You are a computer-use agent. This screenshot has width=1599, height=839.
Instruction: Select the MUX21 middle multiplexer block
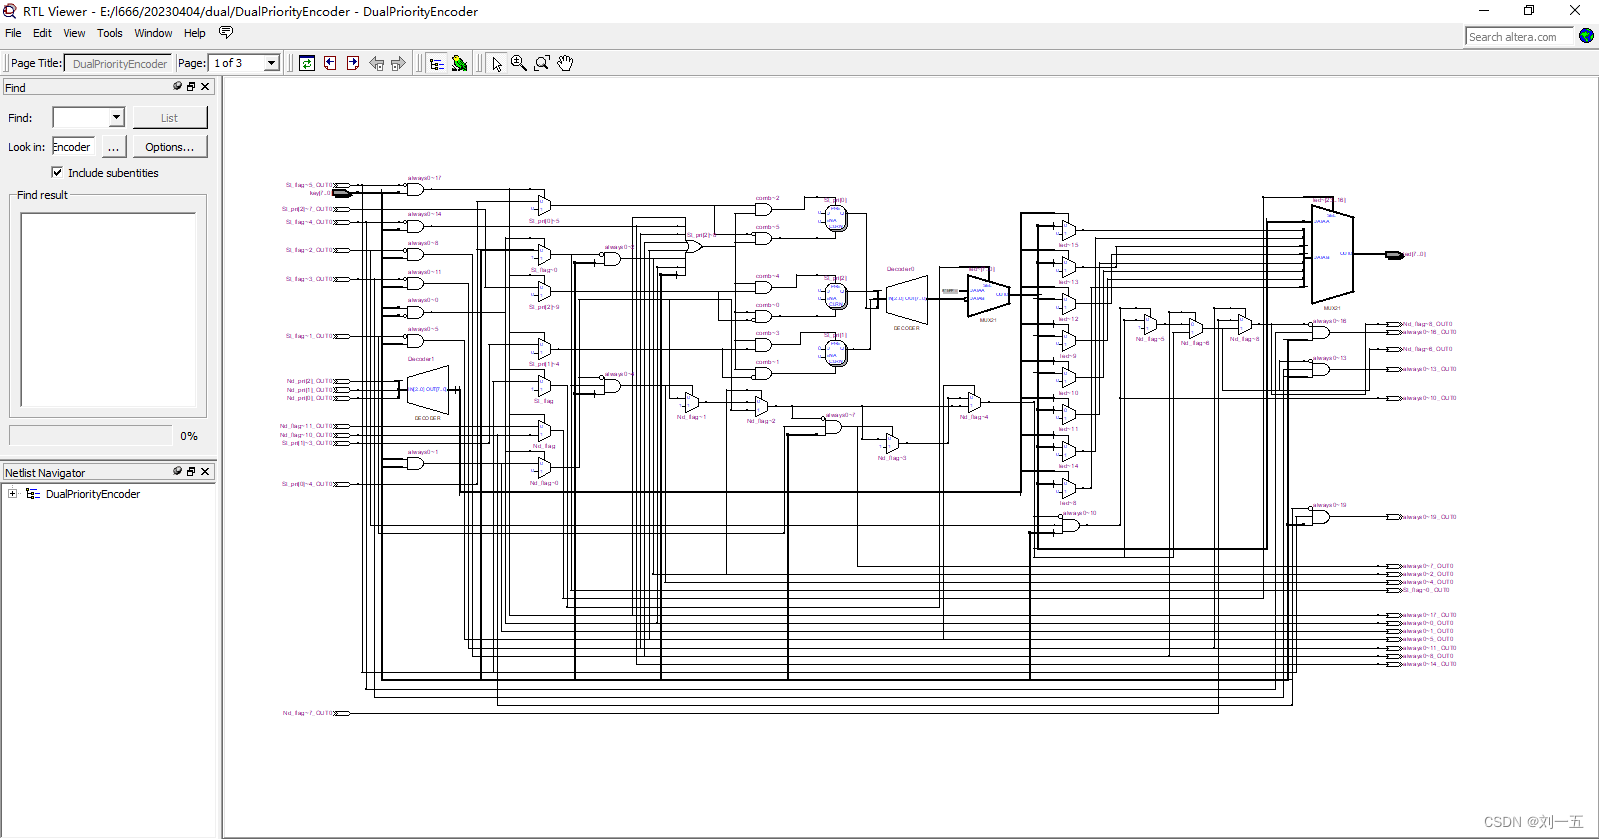[x=988, y=295]
